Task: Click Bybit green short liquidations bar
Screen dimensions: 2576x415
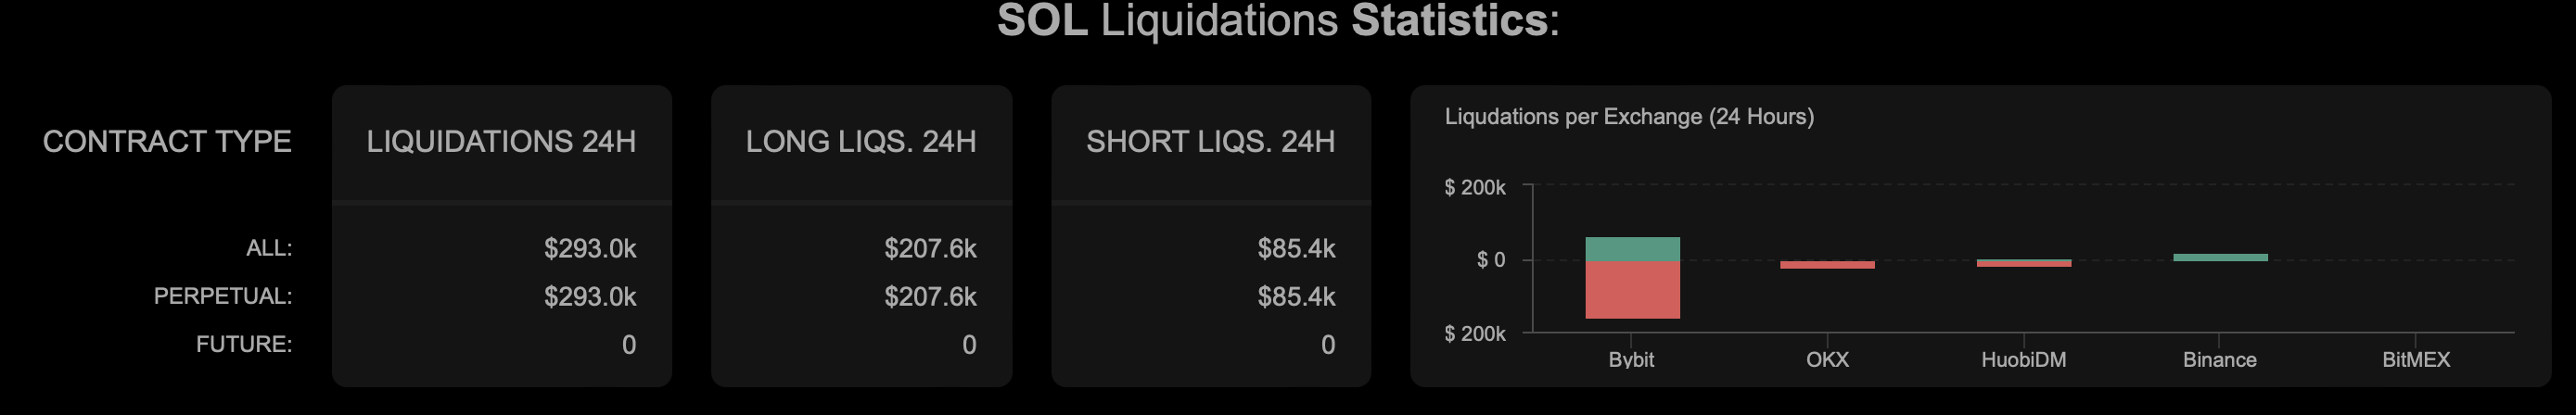Action: pyautogui.click(x=1632, y=249)
